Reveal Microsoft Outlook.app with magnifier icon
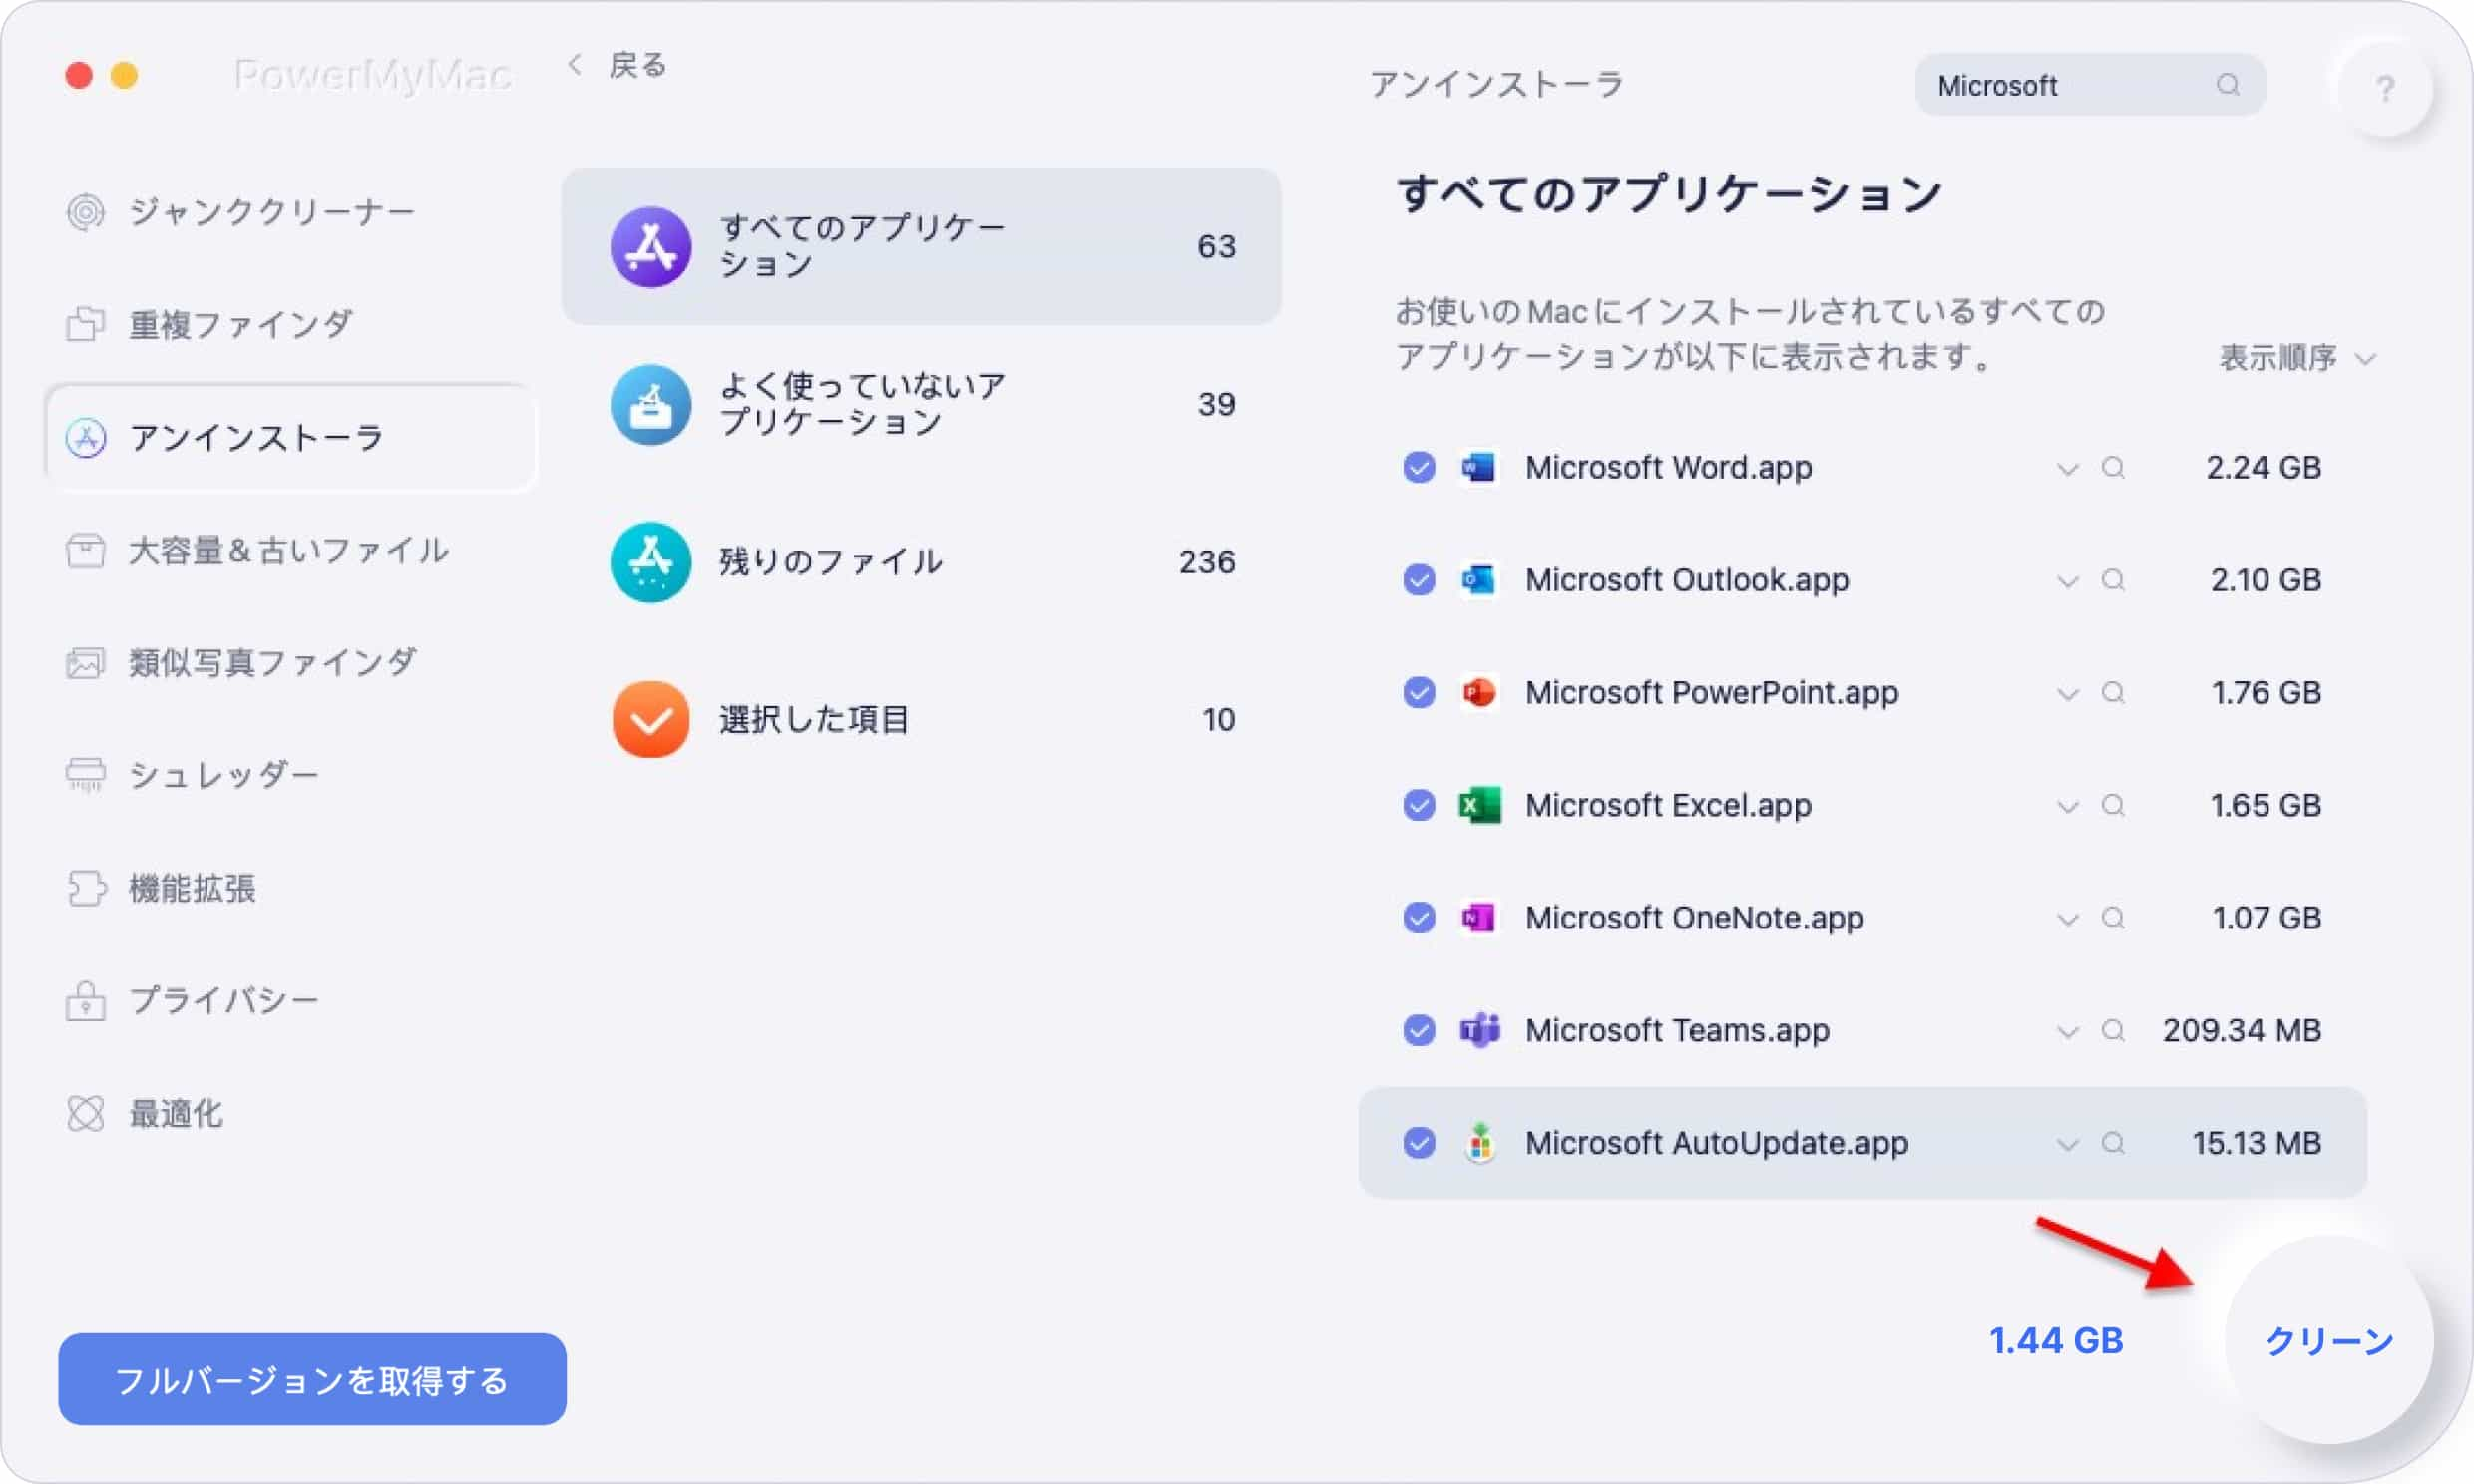The width and height of the screenshot is (2474, 1484). pyautogui.click(x=2113, y=580)
